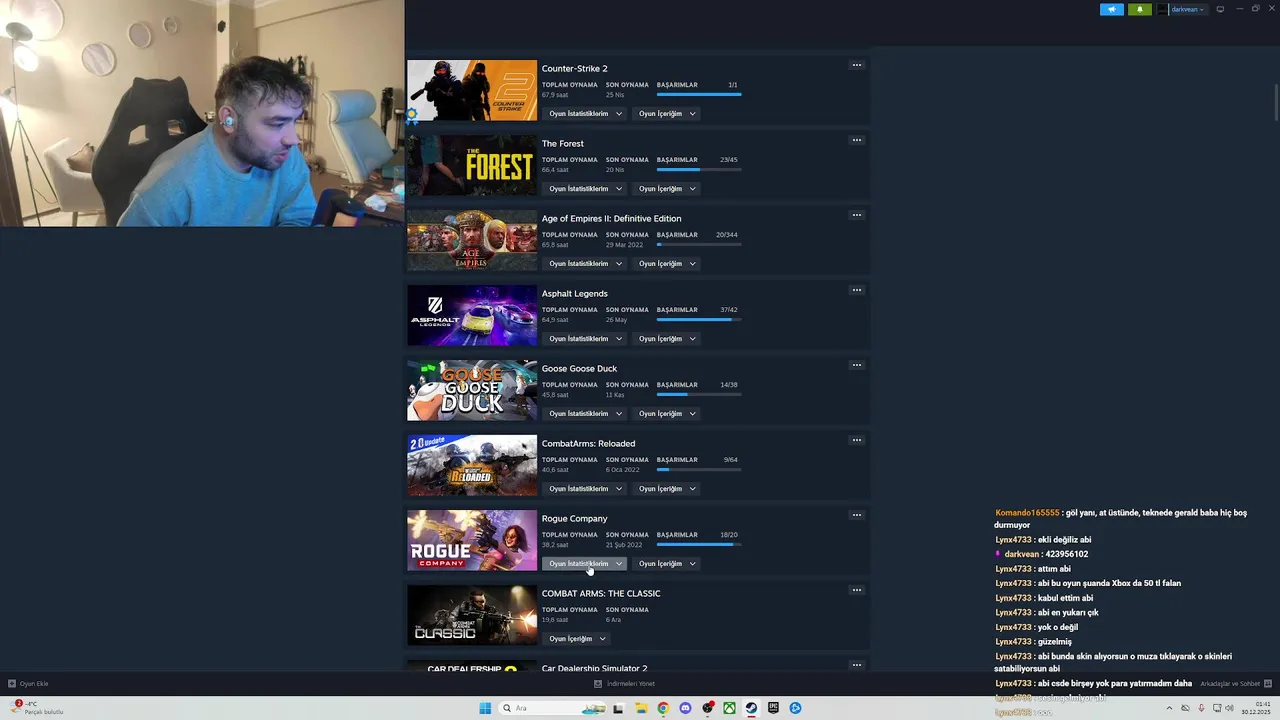Expand Oyun İstatistiklerim for CombatArms: Reloaded
This screenshot has width=1280, height=720.
point(585,489)
